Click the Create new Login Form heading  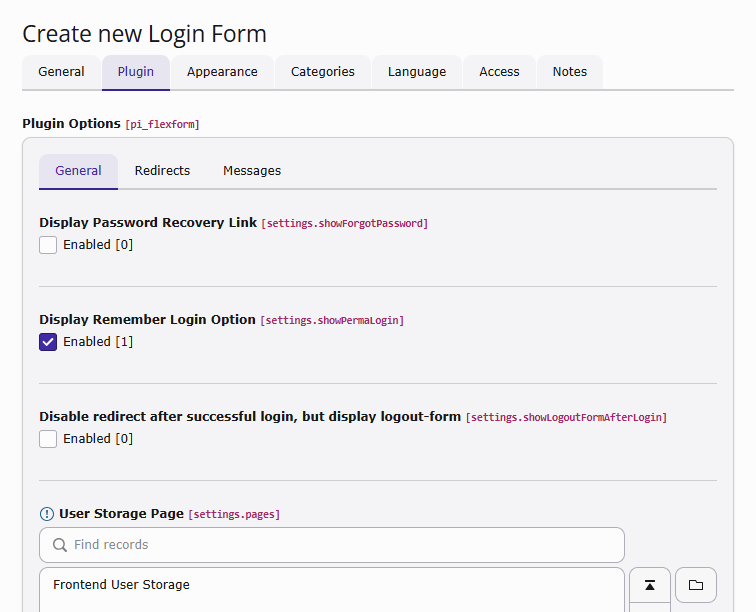[144, 34]
